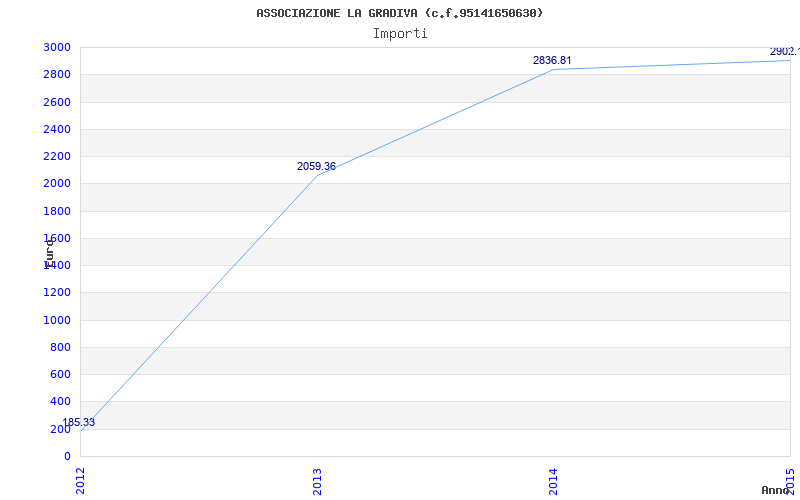Click the 2800 y-axis value
Screen dimensions: 800x500
57,74
